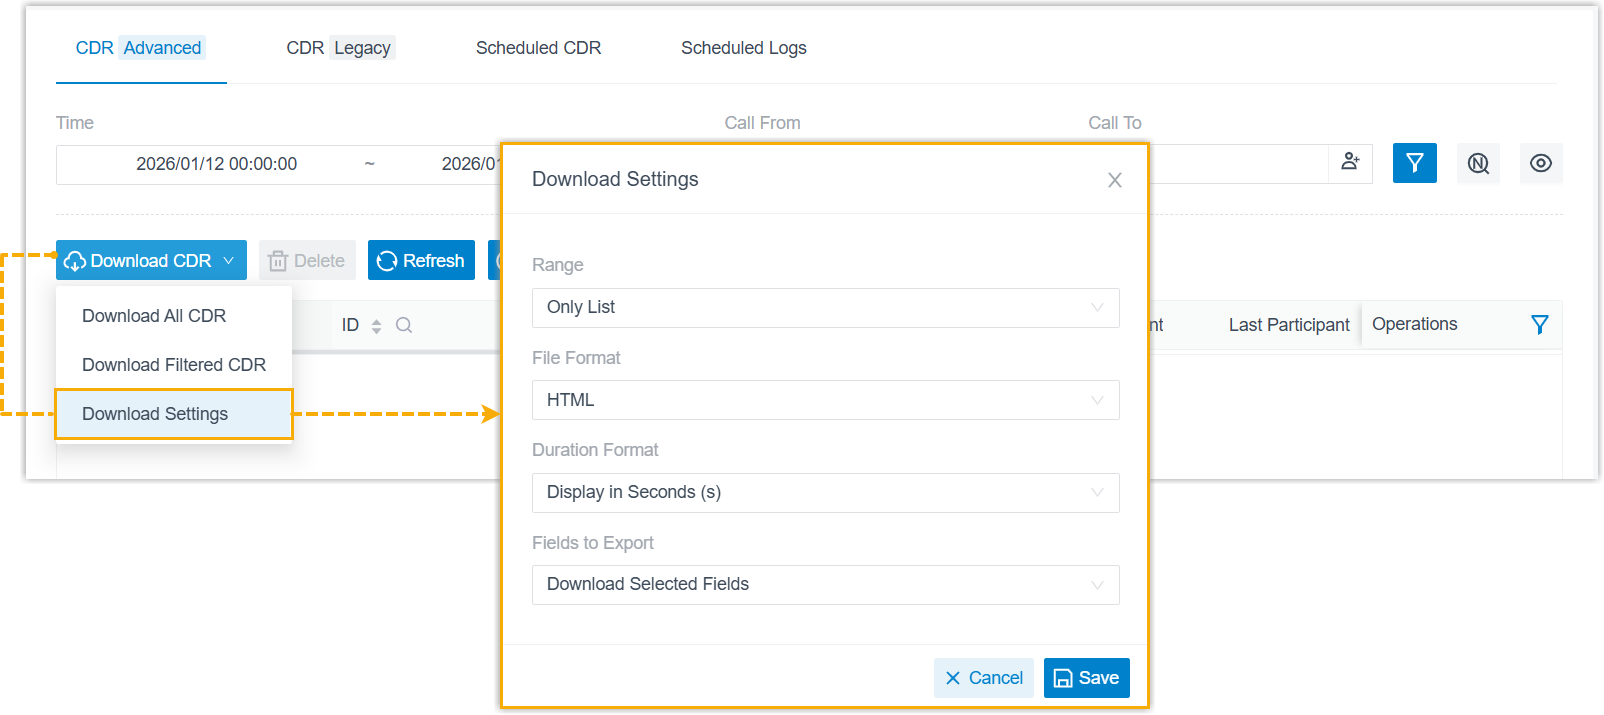Click the blue filter funnel icon
The height and width of the screenshot is (715, 1604).
[1414, 163]
